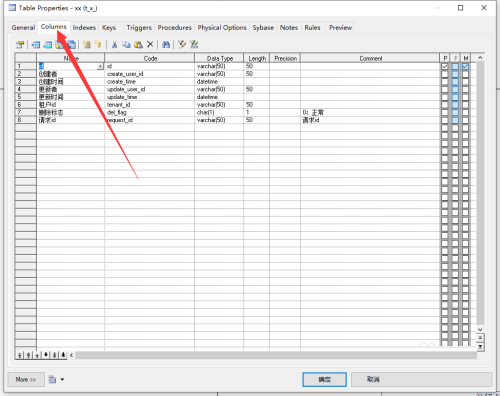The width and height of the screenshot is (500, 396).
Task: Uncheck Primary key box for id row
Action: click(x=445, y=66)
